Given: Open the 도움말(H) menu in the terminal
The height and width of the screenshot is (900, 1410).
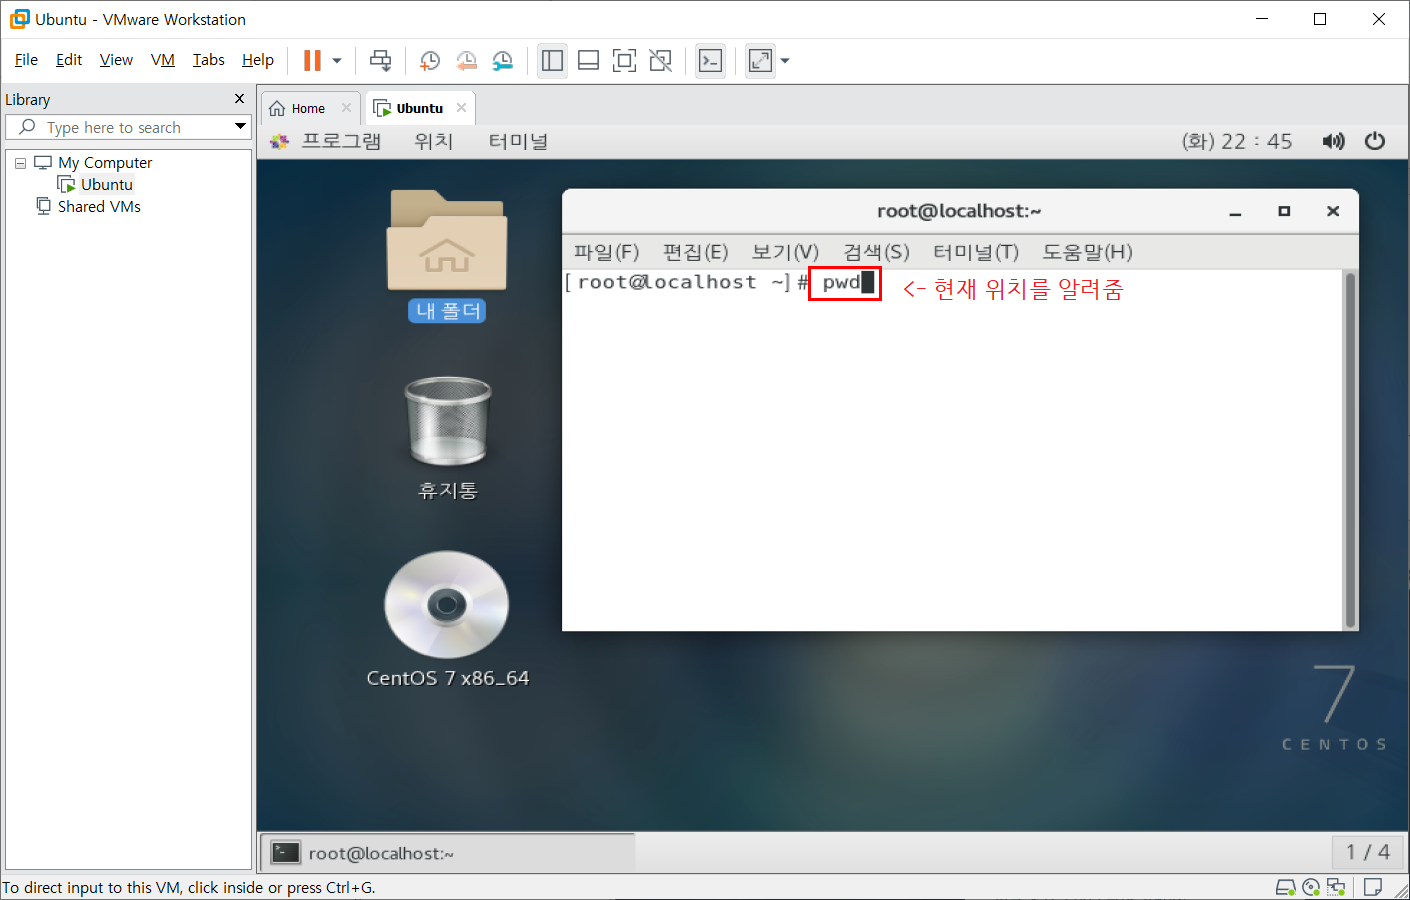Looking at the screenshot, I should [x=1087, y=252].
